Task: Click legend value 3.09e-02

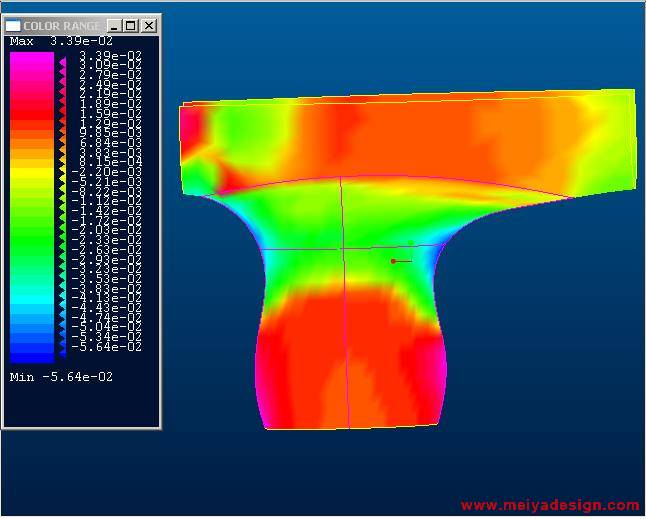Action: coord(110,65)
